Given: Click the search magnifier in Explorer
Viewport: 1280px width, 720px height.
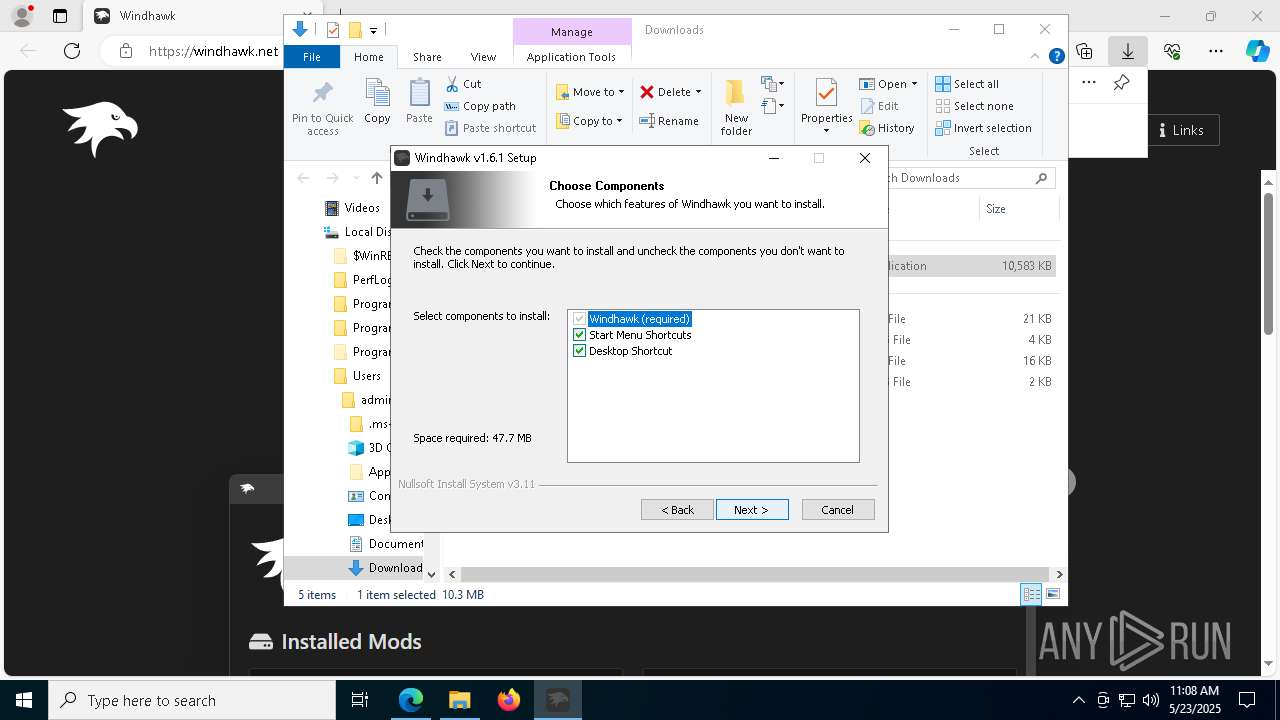Looking at the screenshot, I should pyautogui.click(x=1041, y=178).
